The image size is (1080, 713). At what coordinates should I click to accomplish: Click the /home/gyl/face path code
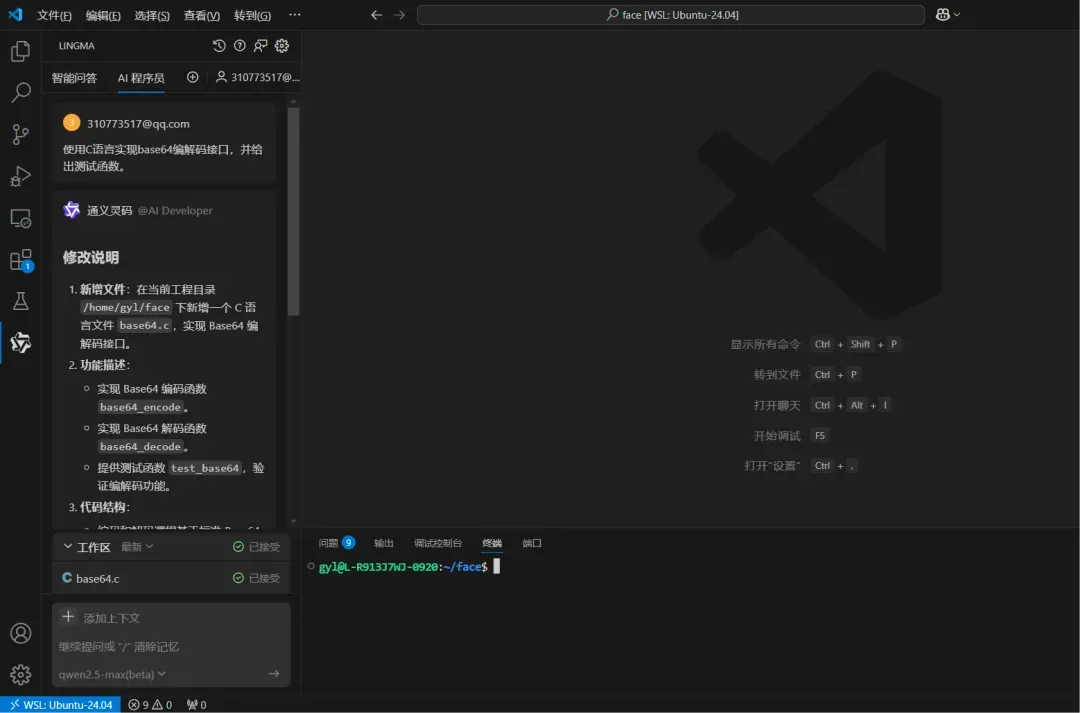[x=127, y=307]
